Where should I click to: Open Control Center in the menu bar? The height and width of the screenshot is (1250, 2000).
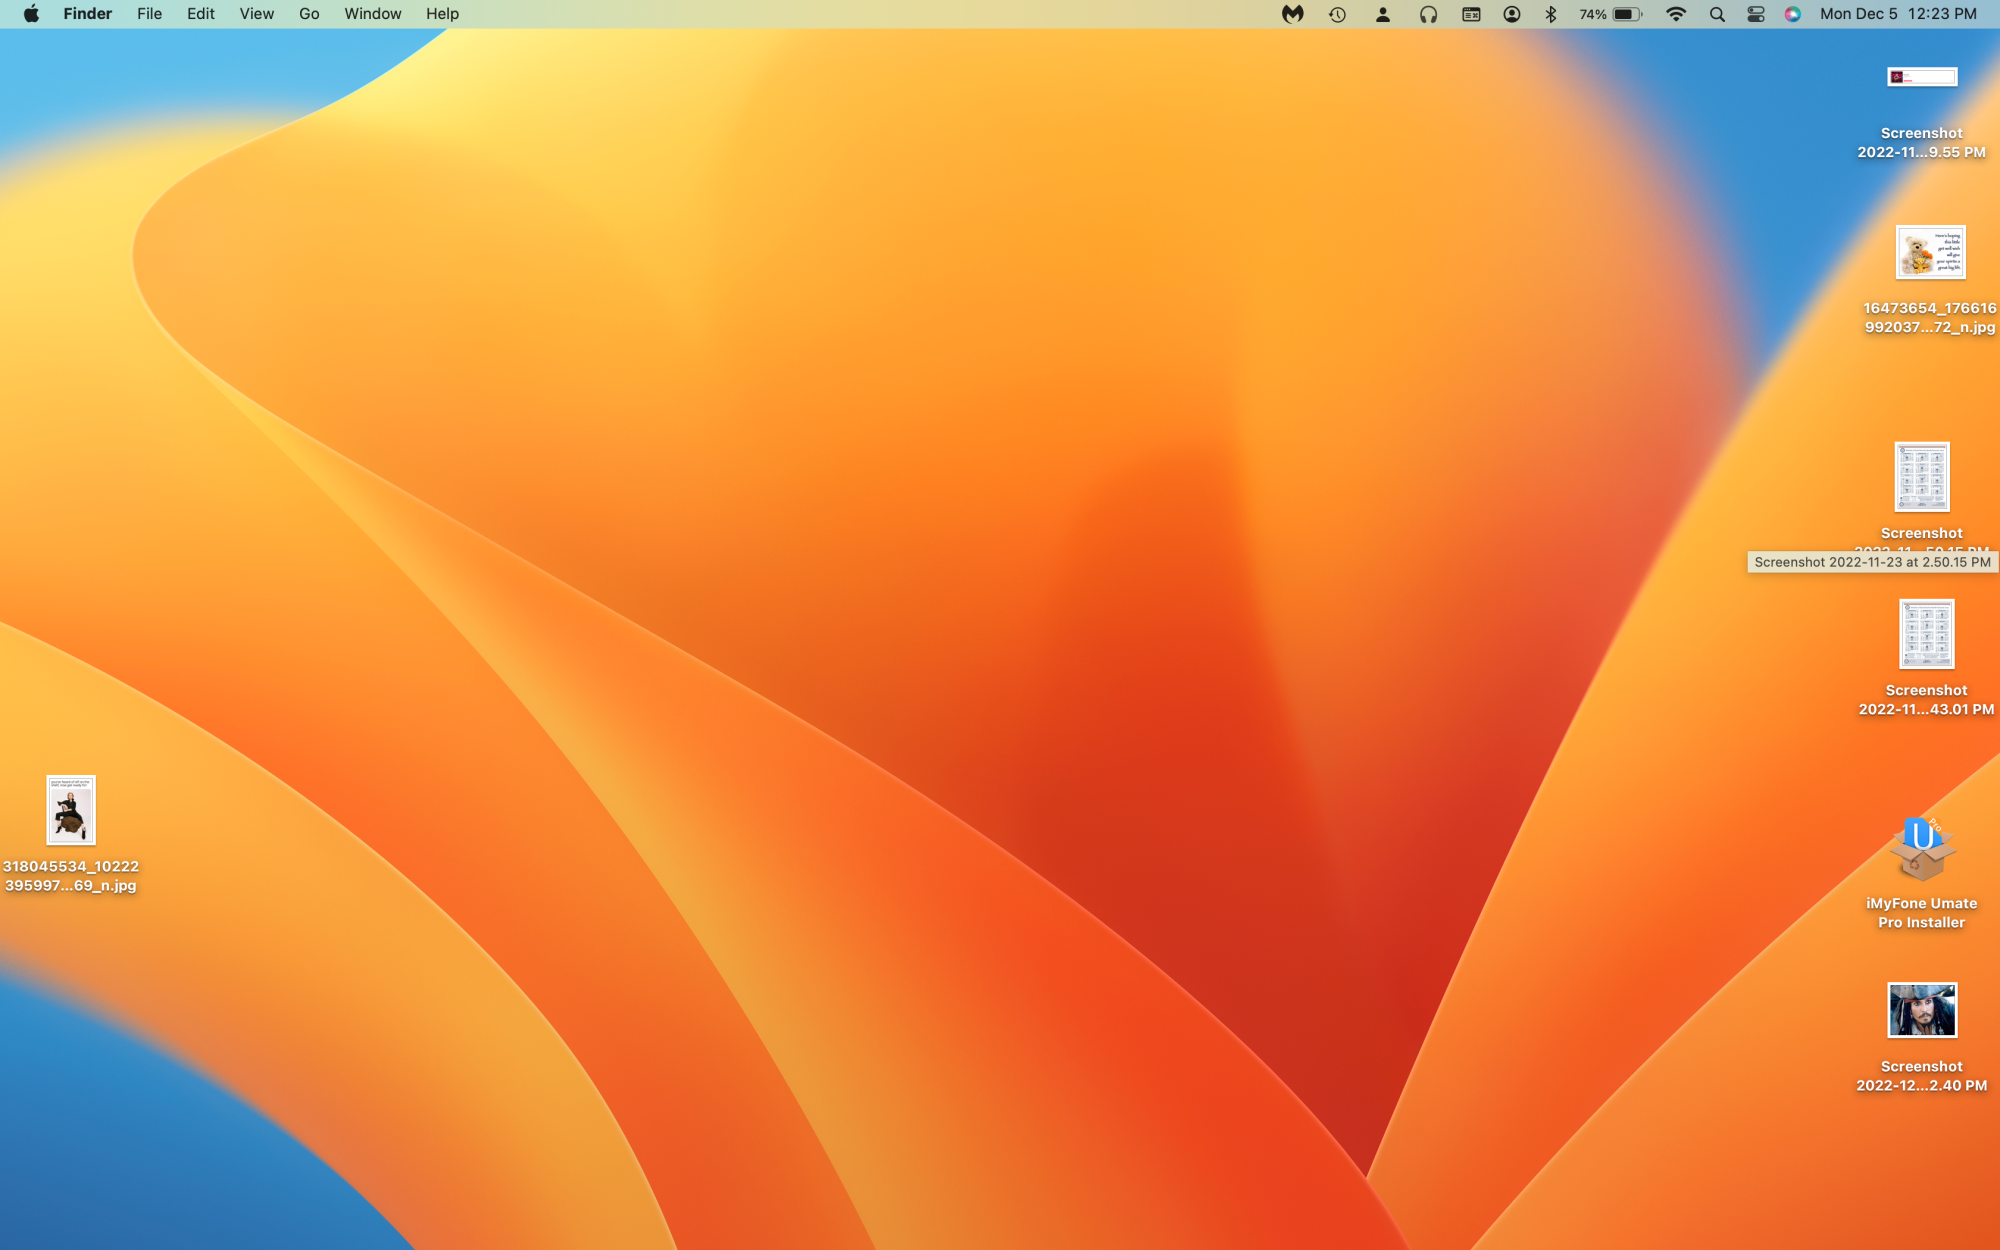[x=1756, y=14]
